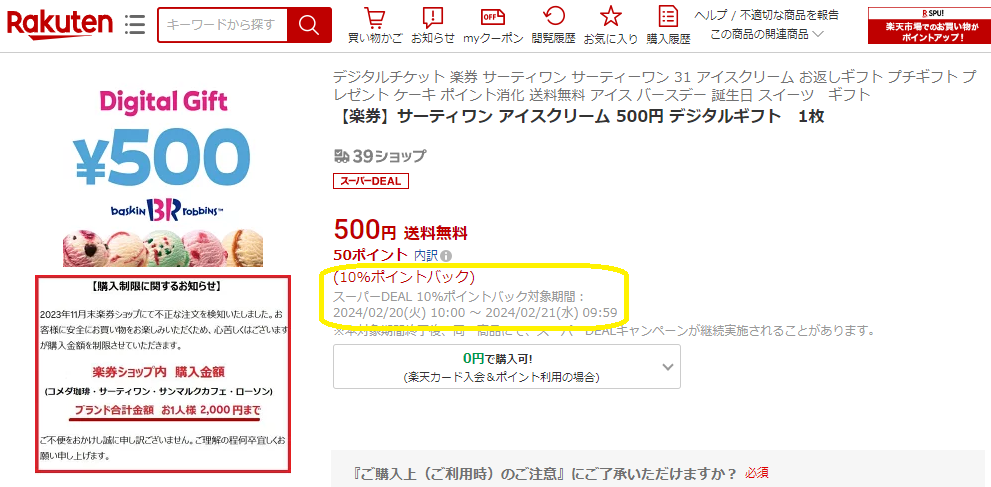The image size is (991, 487).
Task: Click the ヘルプ help link
Action: click(710, 15)
